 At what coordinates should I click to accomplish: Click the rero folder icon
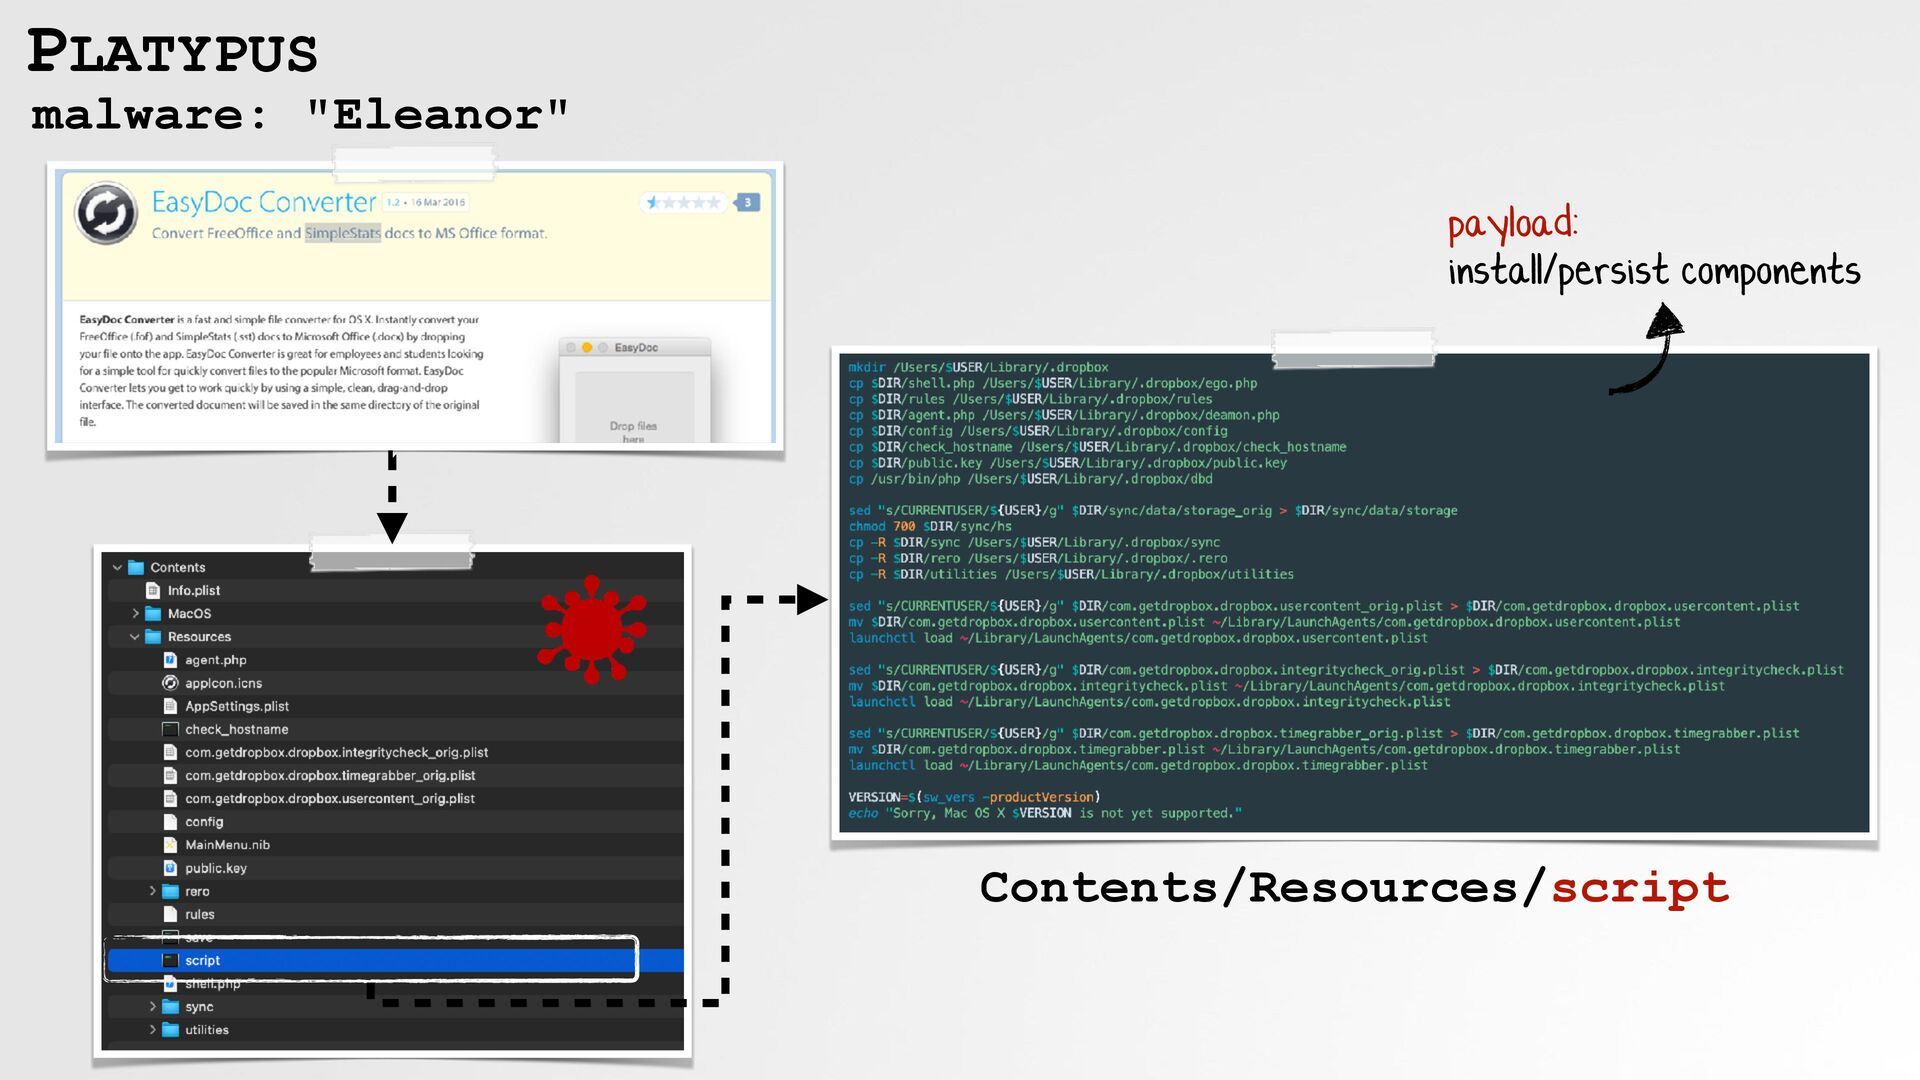pos(170,891)
